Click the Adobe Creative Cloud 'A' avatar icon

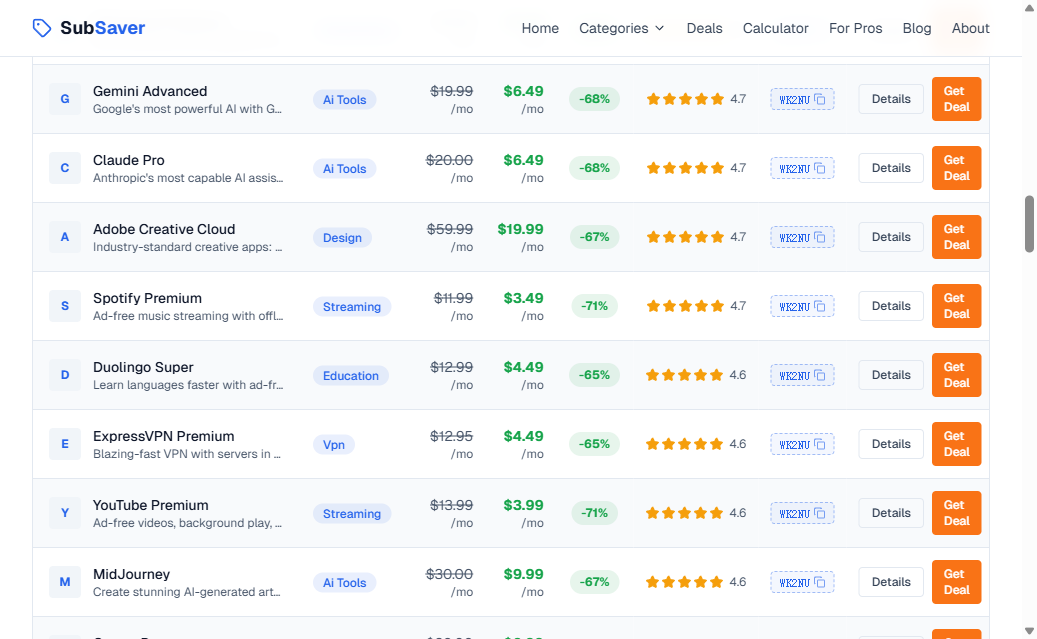tap(65, 237)
